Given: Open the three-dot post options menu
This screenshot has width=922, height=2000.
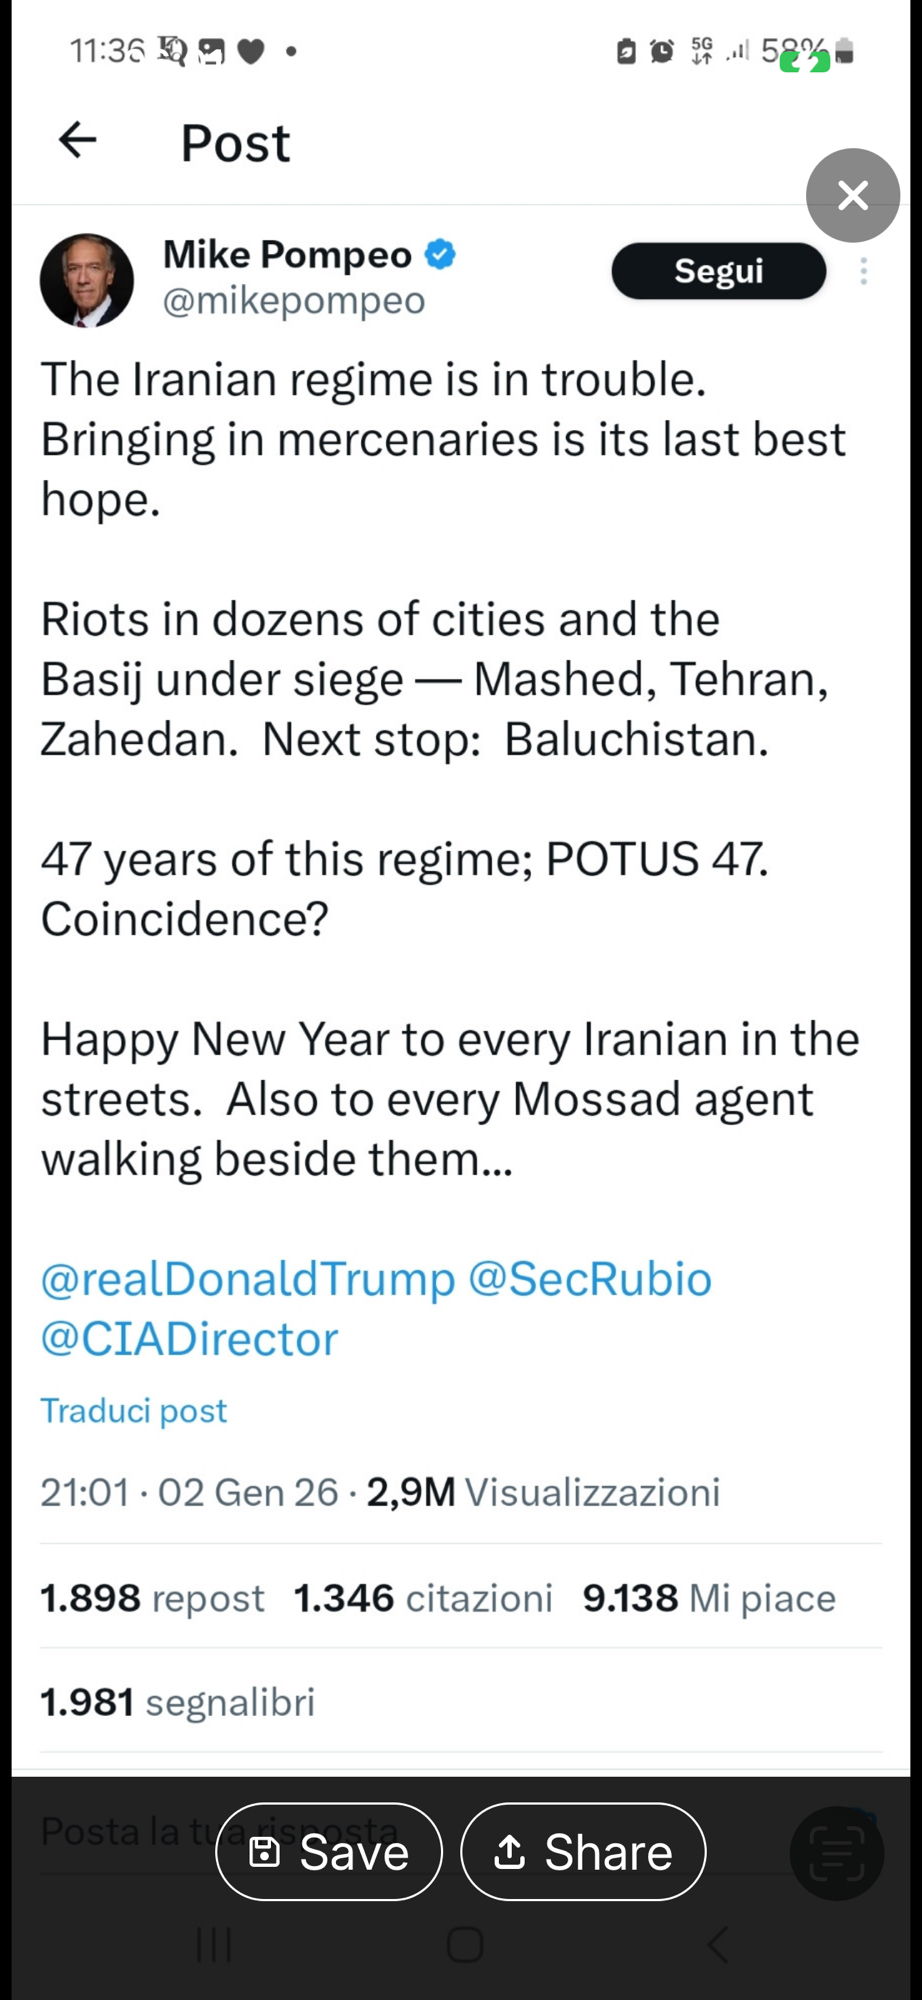Looking at the screenshot, I should click(863, 271).
